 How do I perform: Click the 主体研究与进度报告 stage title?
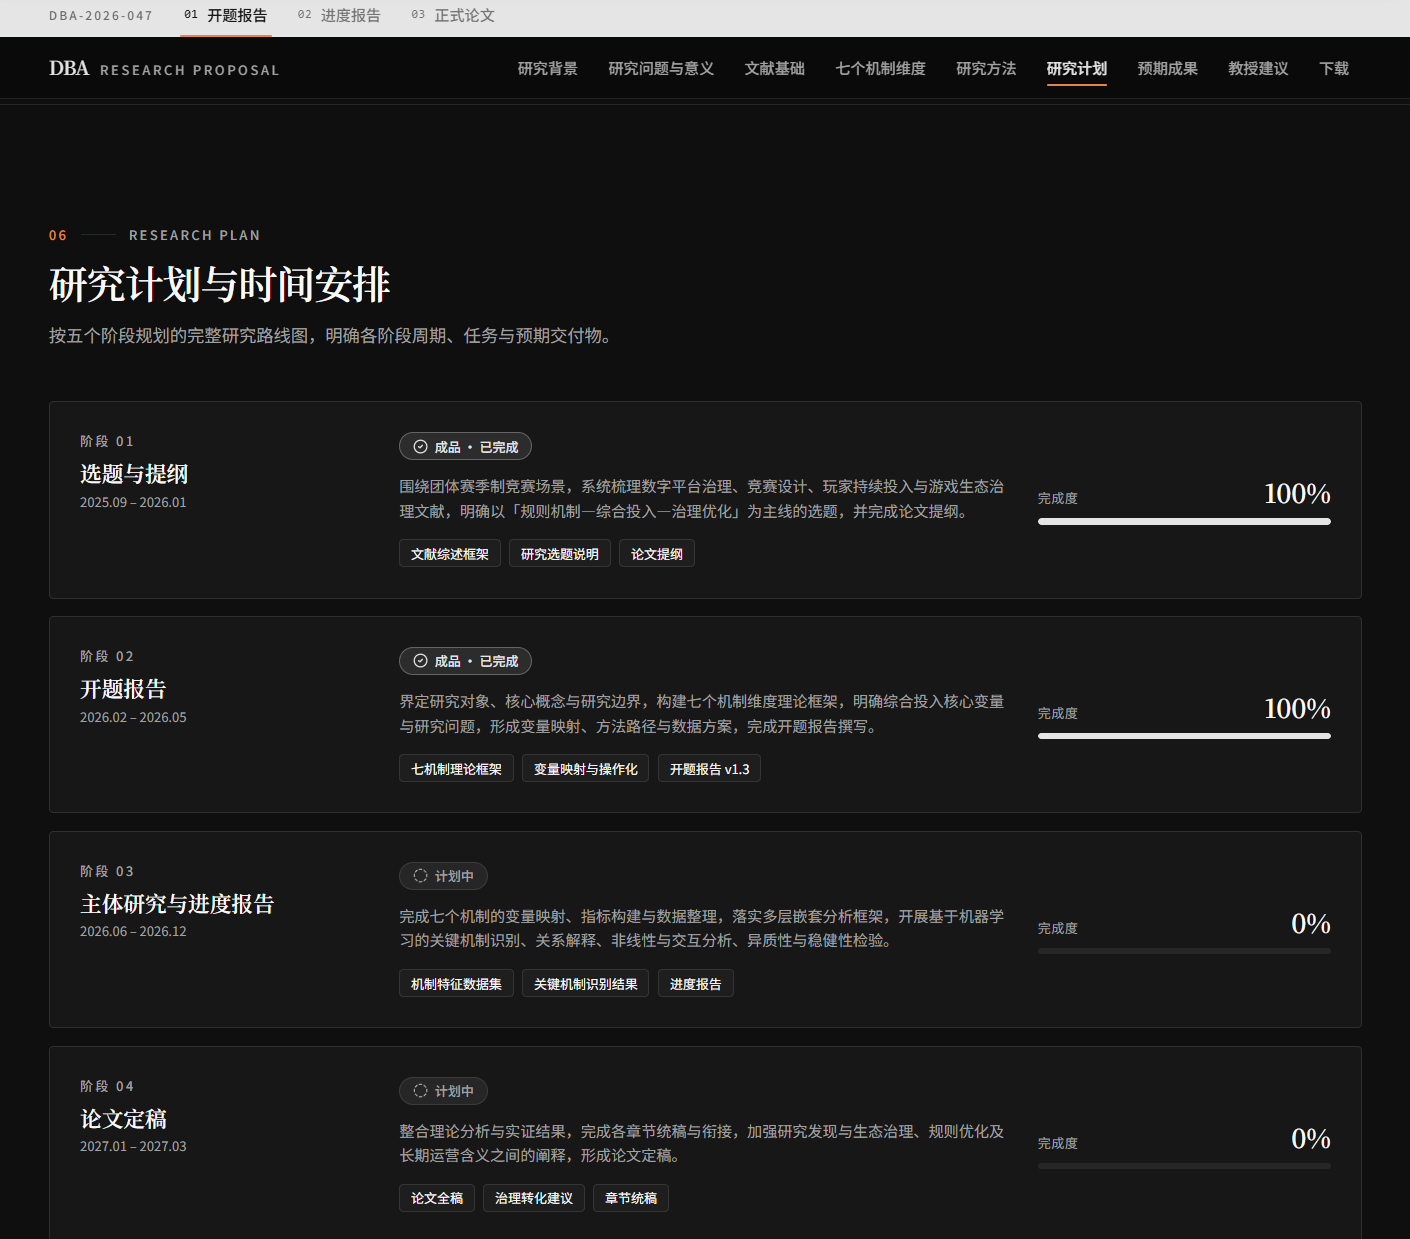pyautogui.click(x=177, y=904)
